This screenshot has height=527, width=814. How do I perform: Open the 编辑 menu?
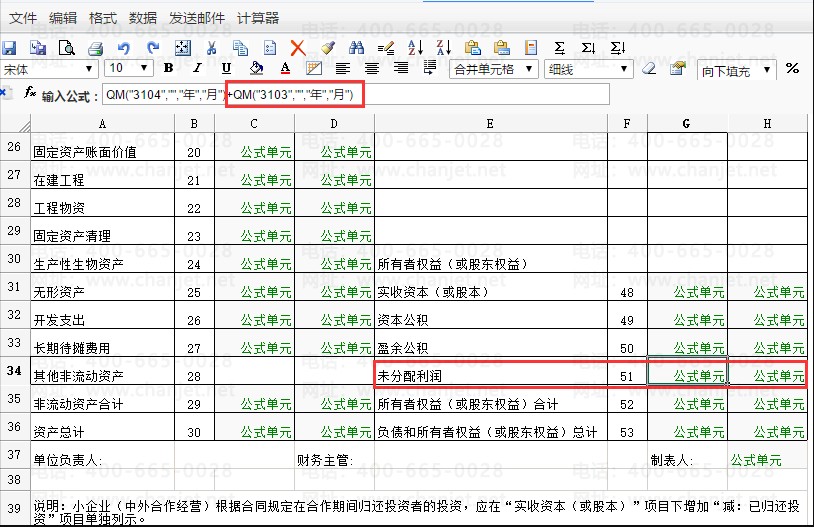click(63, 18)
